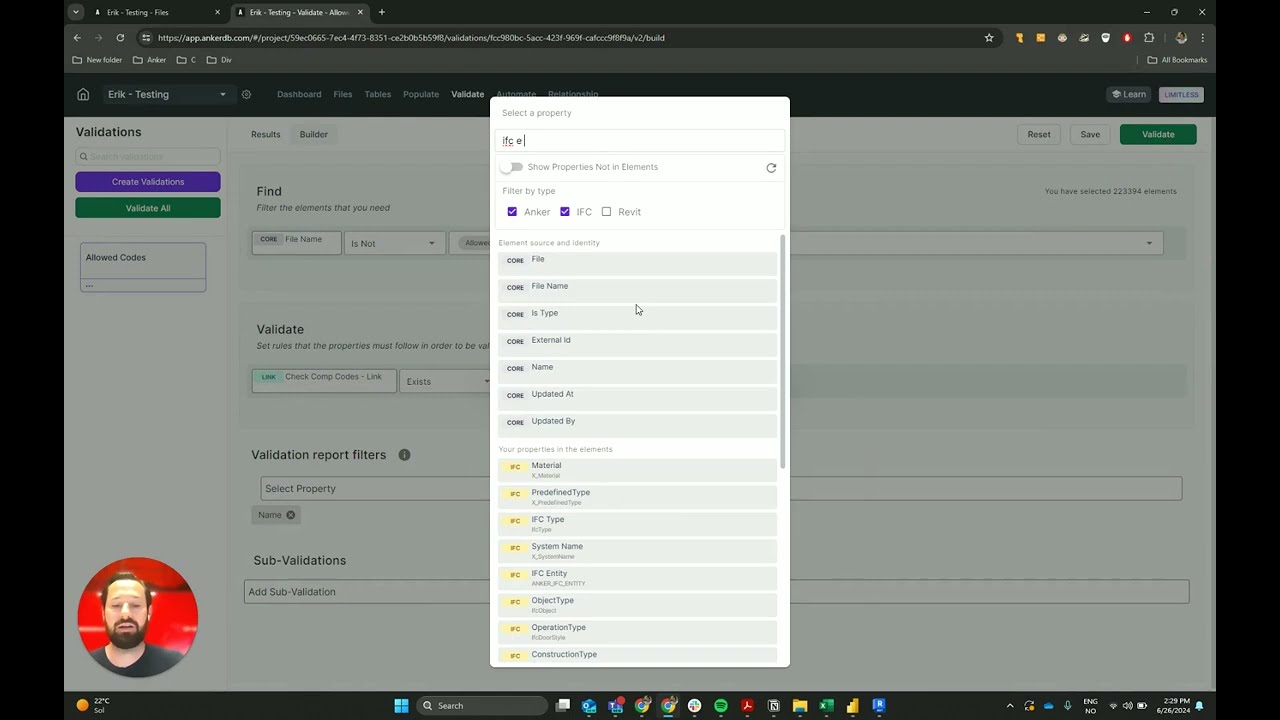Uncheck the IFC type filter
The image size is (1280, 720).
(x=565, y=212)
